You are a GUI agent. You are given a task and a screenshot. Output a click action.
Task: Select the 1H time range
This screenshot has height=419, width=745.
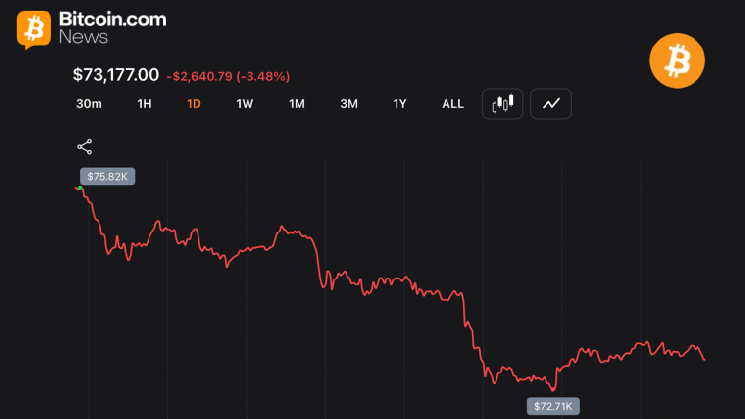pos(144,104)
